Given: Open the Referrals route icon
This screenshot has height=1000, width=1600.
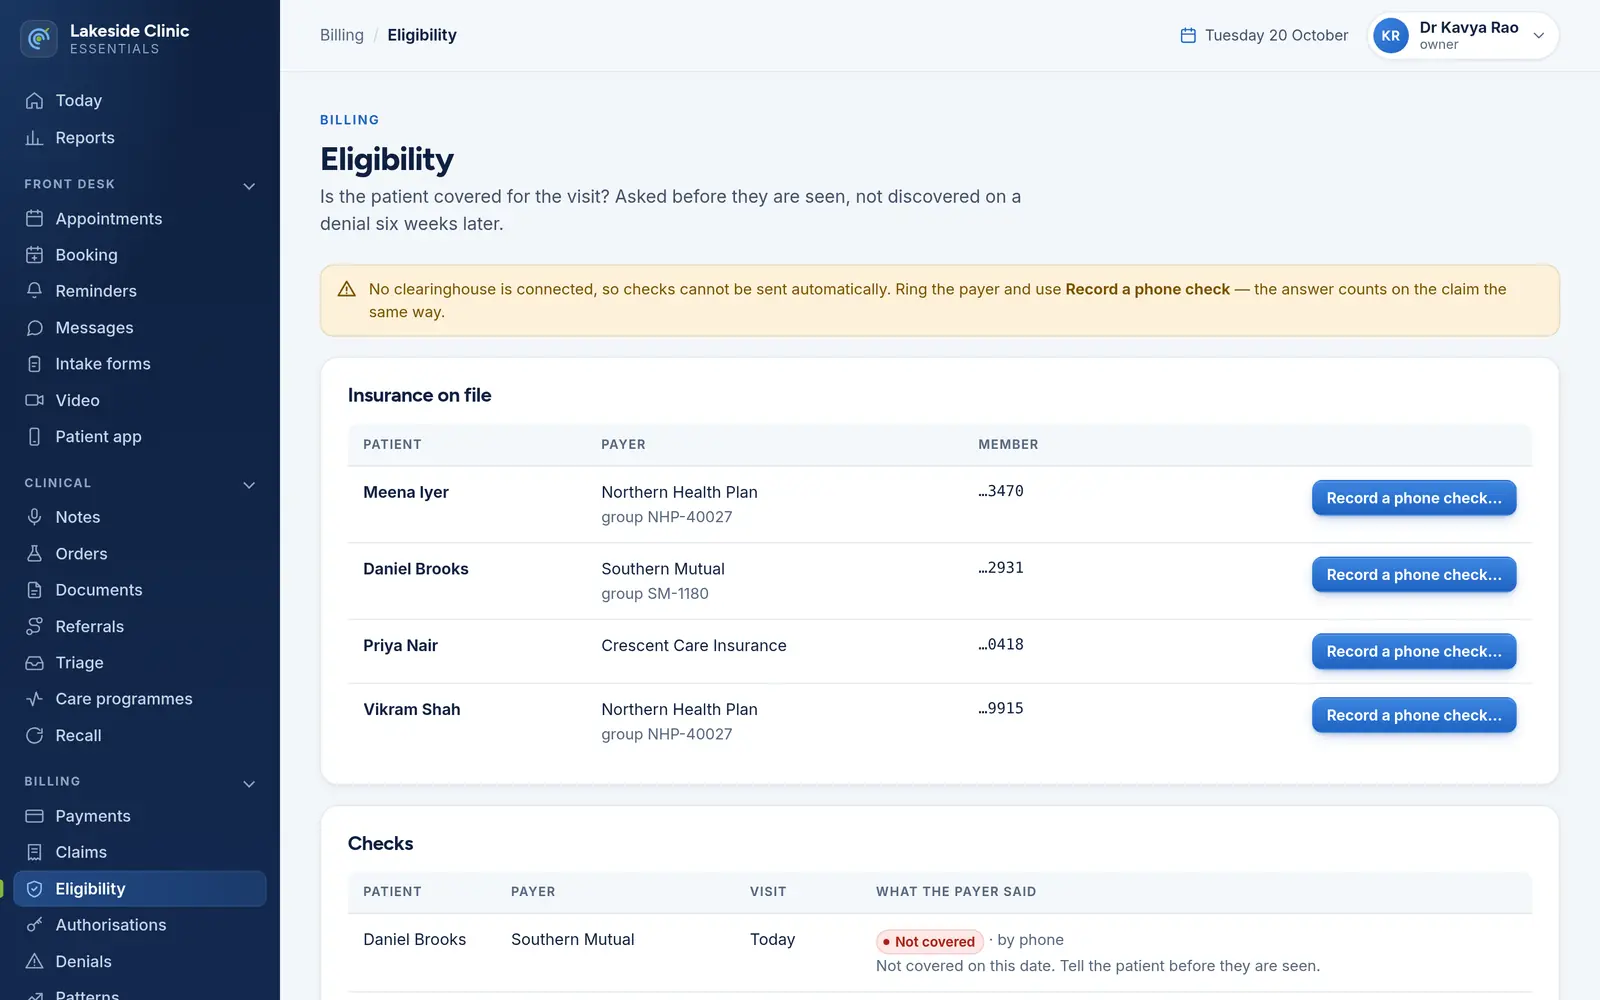Looking at the screenshot, I should (34, 626).
